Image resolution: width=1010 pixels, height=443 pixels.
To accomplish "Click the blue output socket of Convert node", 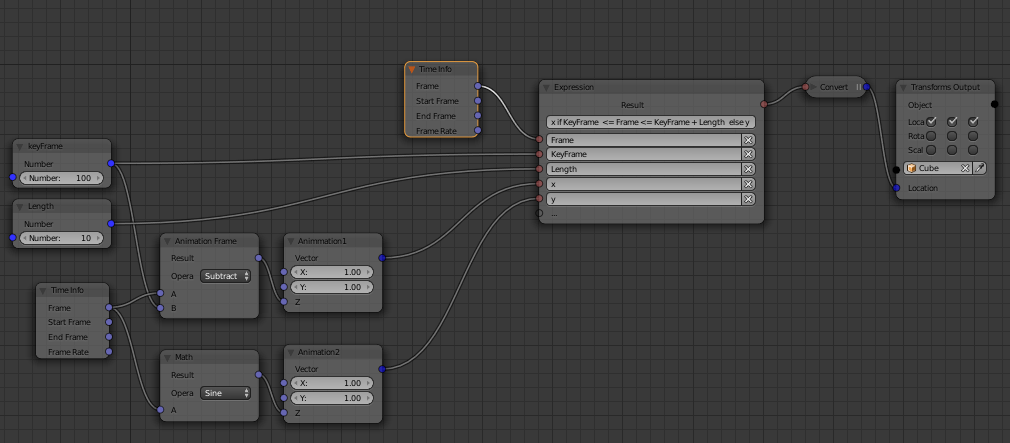I will (x=866, y=87).
